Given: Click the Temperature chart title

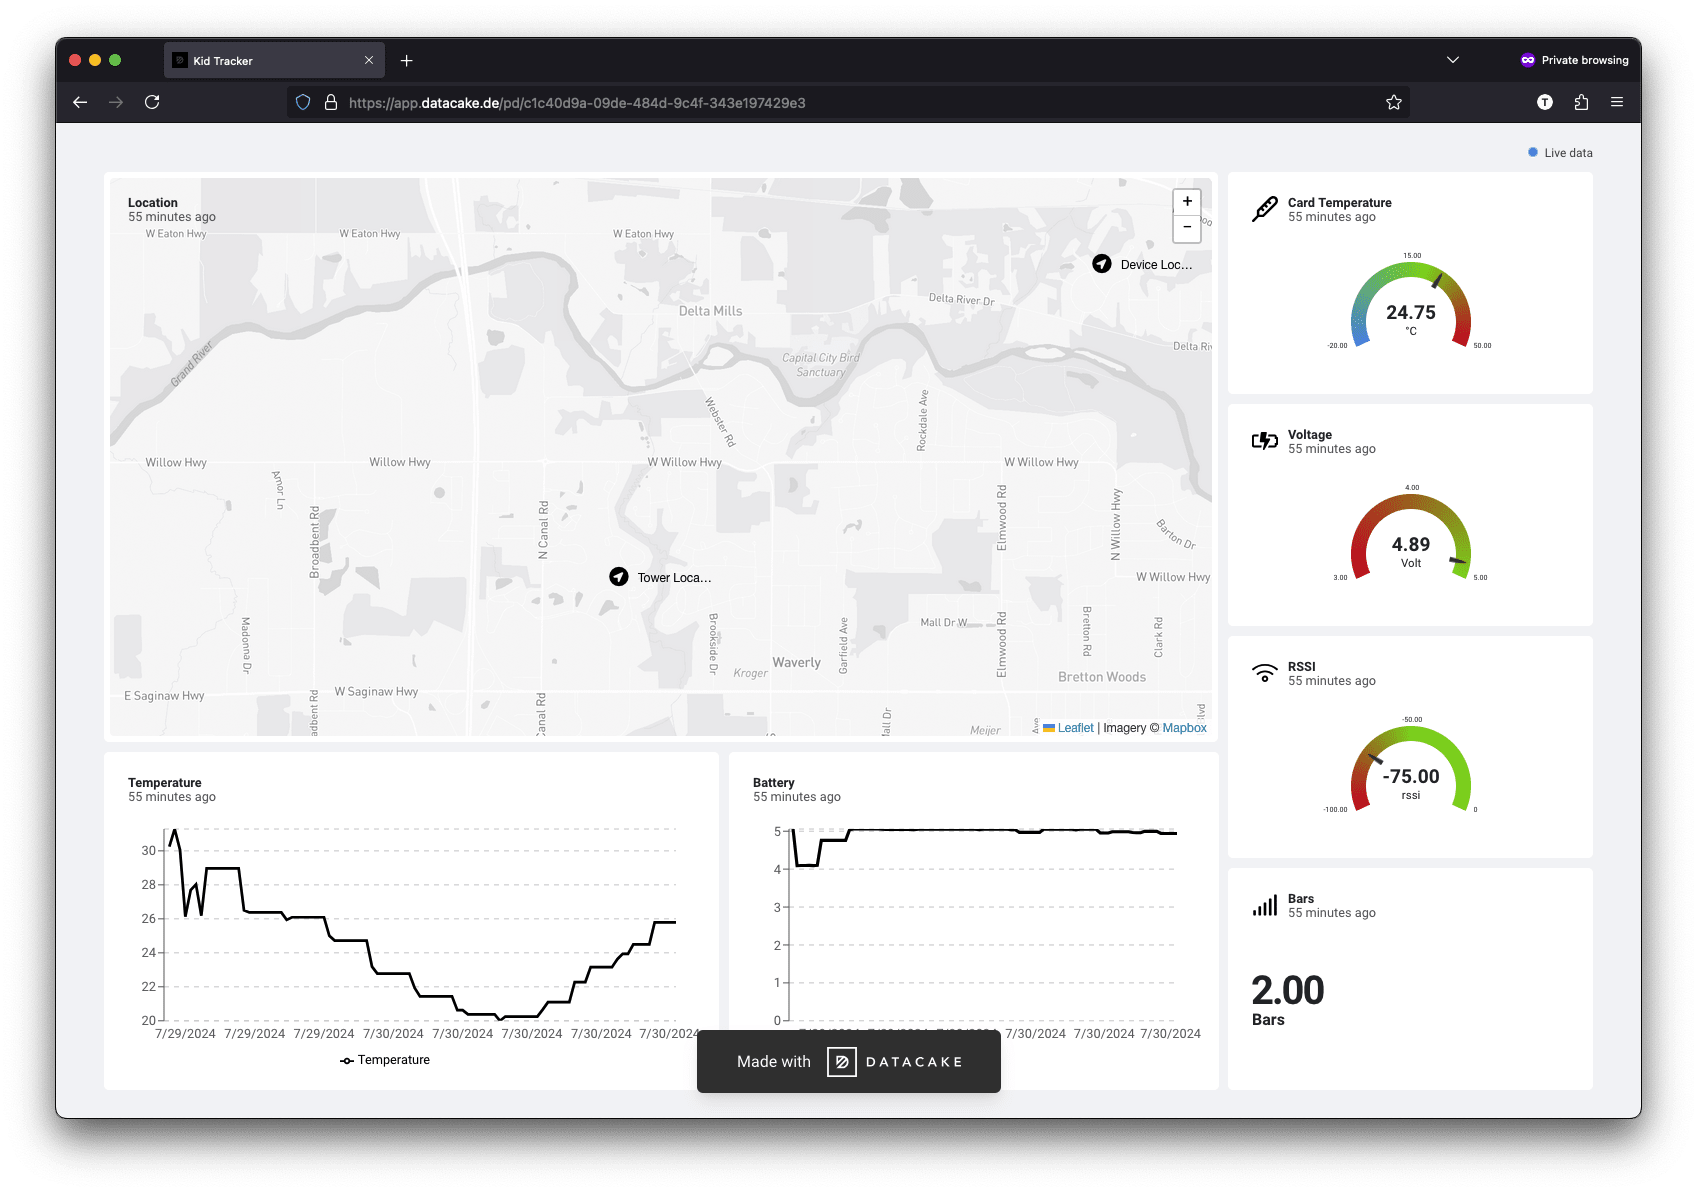Looking at the screenshot, I should pyautogui.click(x=165, y=783).
